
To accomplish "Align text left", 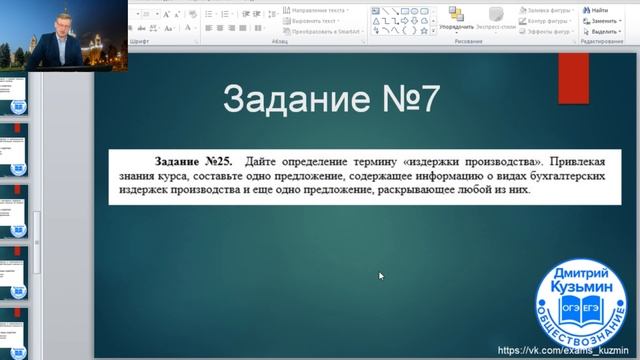I will [209, 28].
